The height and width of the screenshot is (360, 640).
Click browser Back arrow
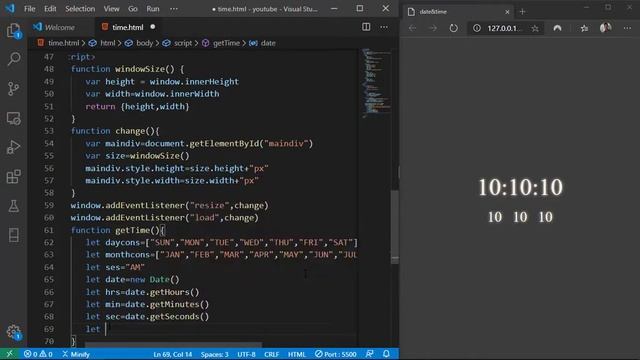tap(413, 28)
